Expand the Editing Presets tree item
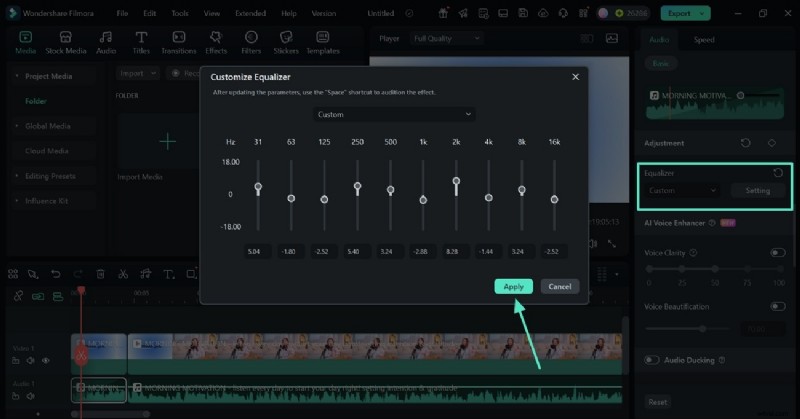 coord(16,176)
